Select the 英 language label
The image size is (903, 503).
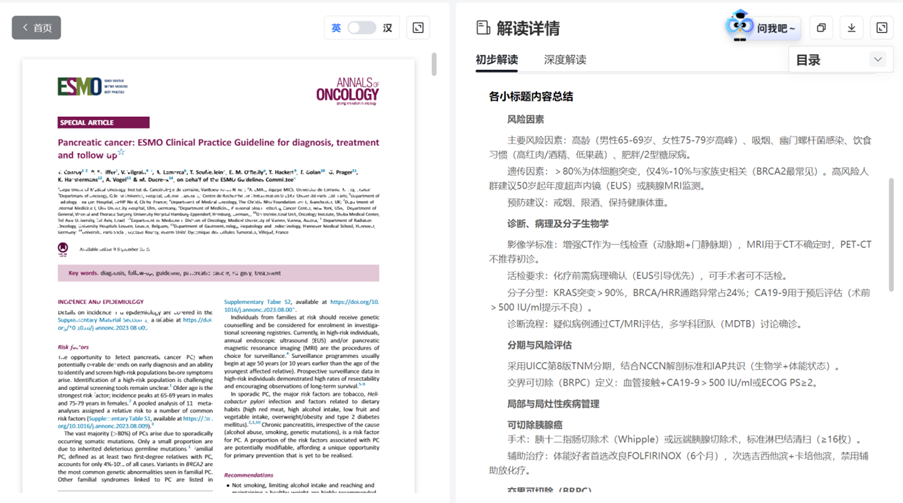[336, 28]
